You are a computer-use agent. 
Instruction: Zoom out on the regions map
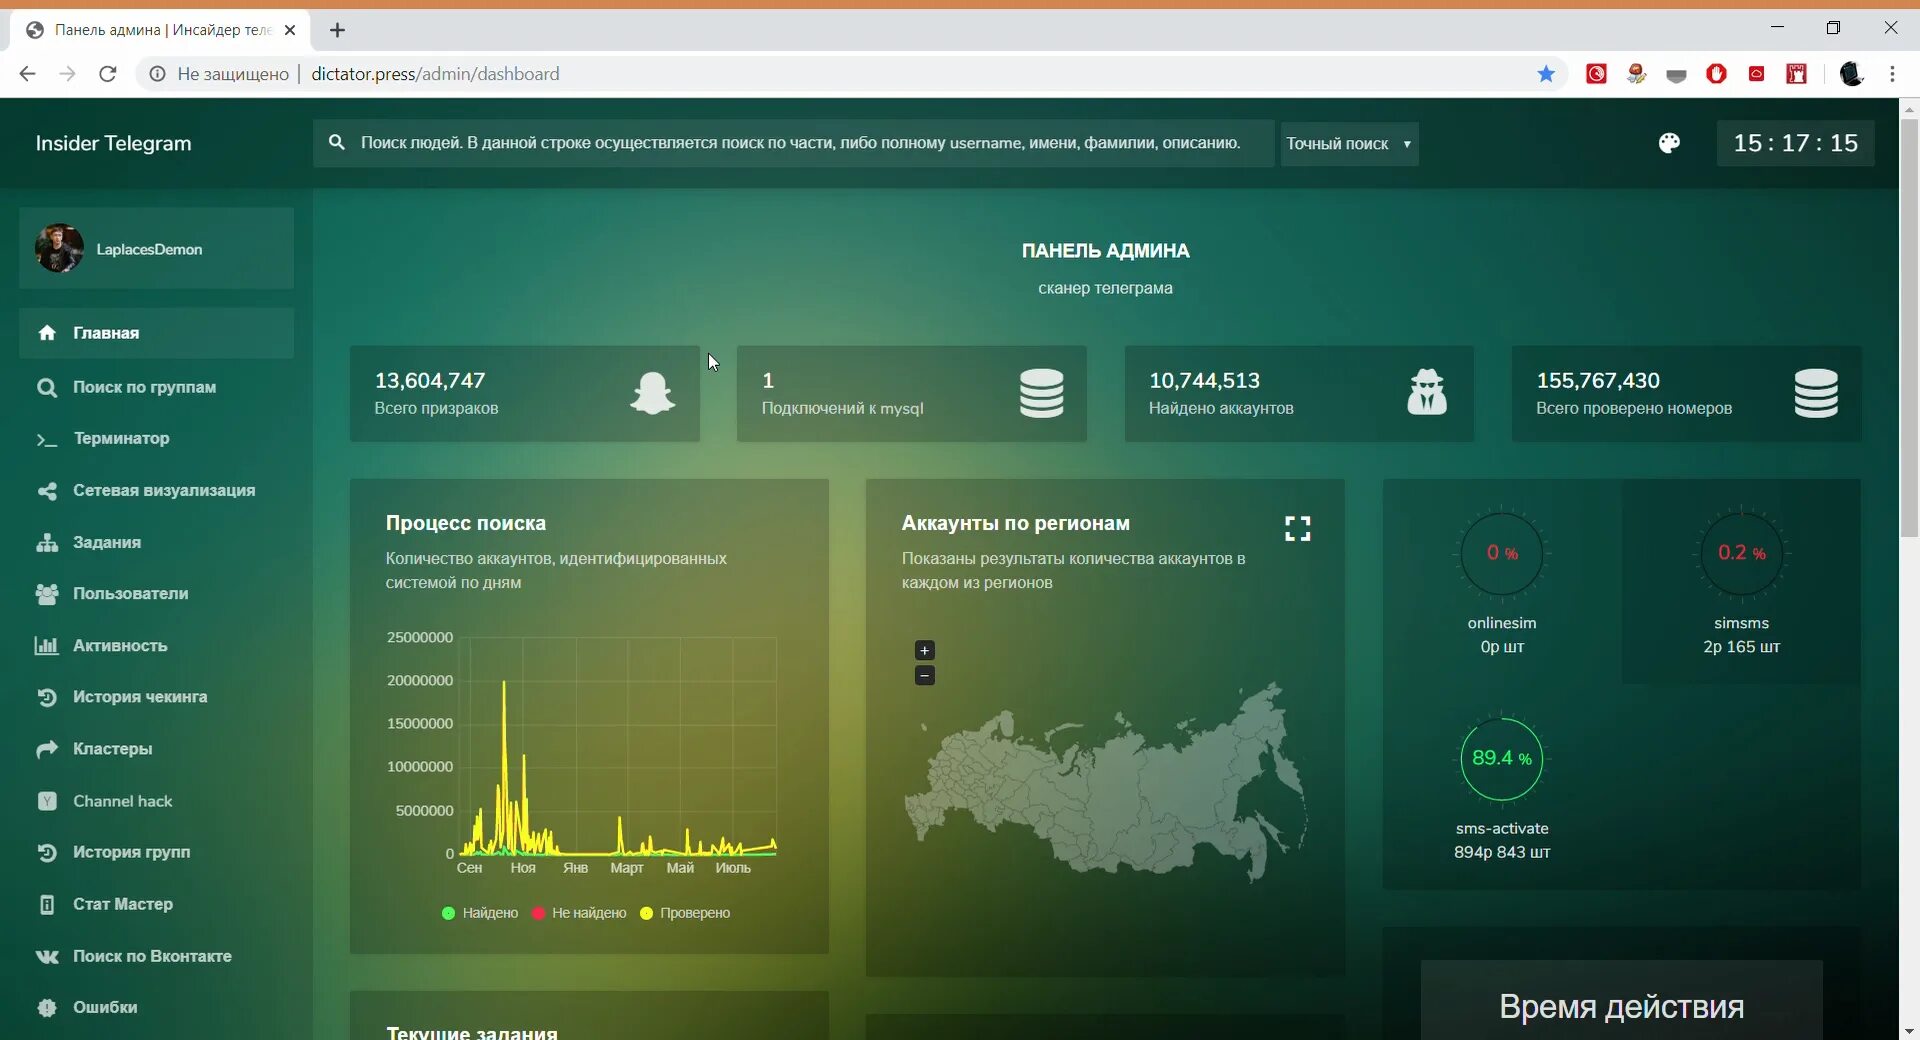925,676
